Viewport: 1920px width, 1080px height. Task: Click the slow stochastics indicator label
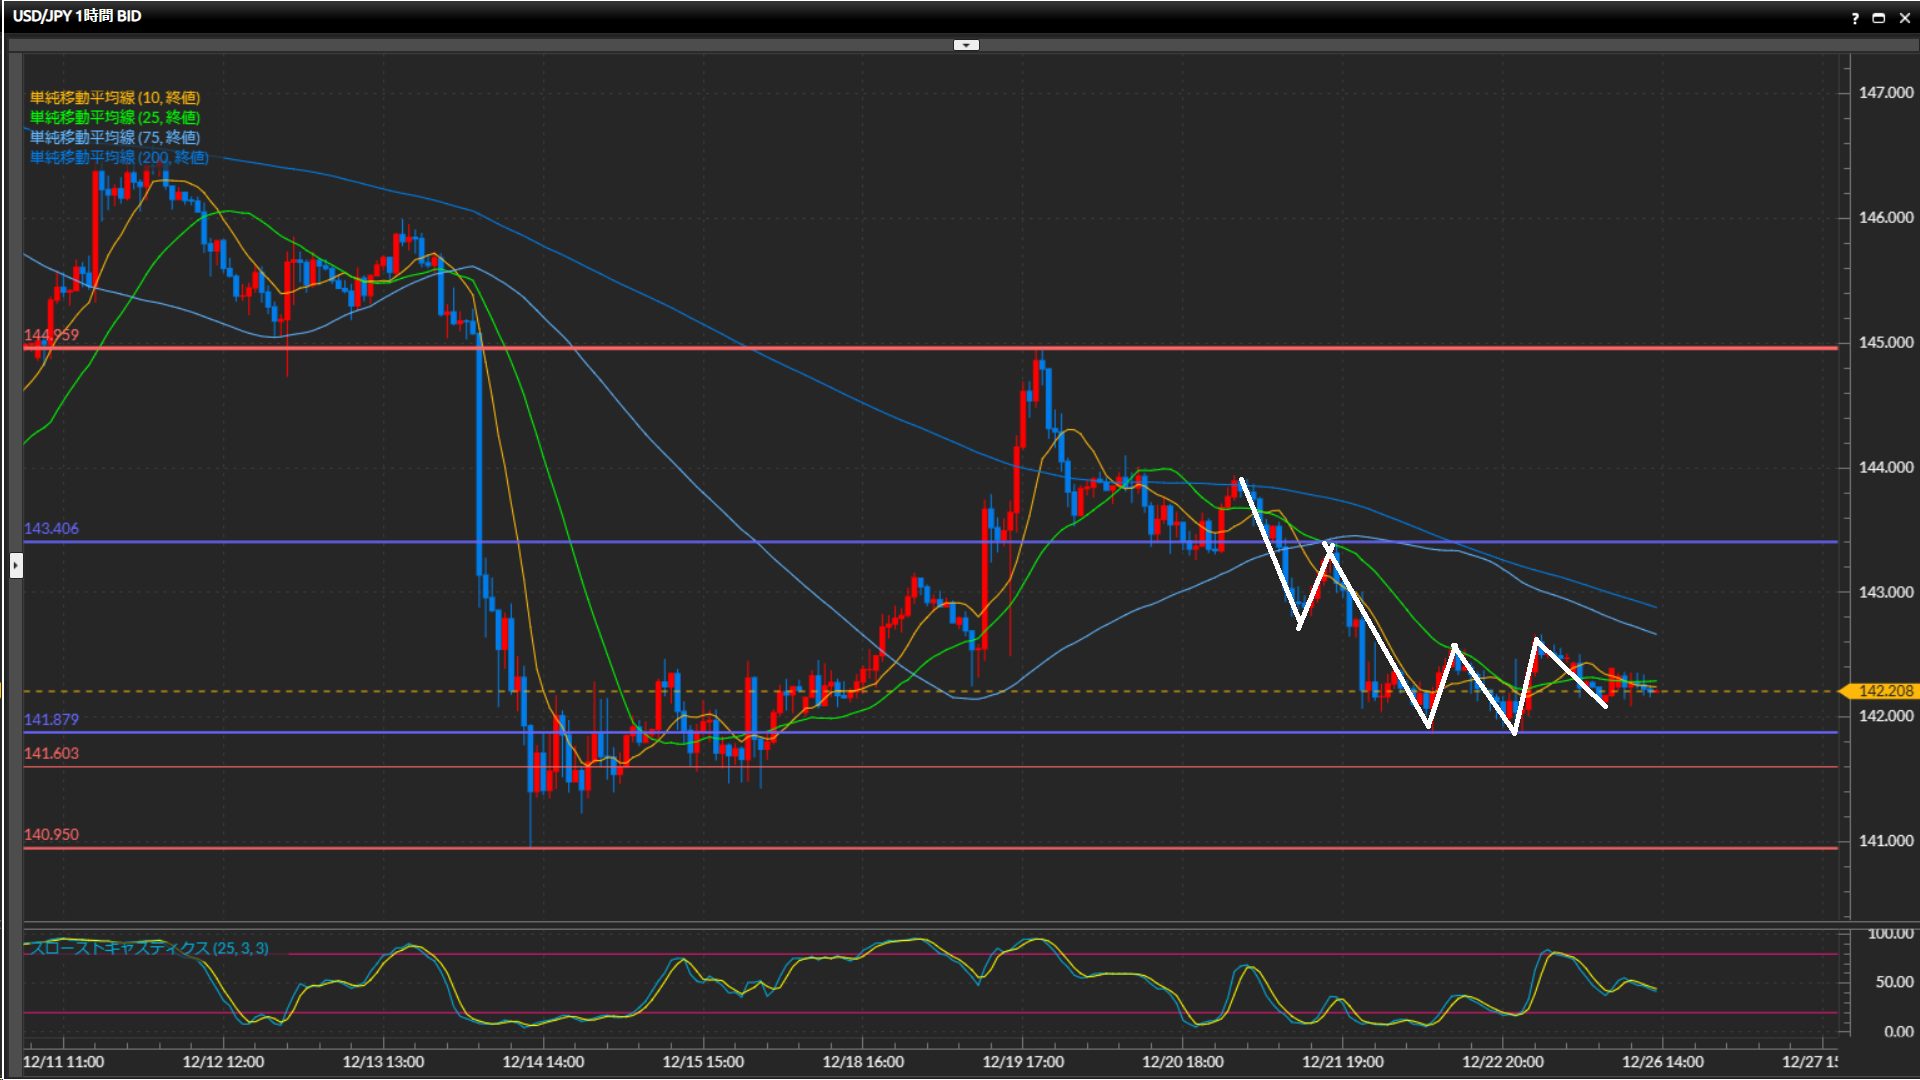[148, 948]
